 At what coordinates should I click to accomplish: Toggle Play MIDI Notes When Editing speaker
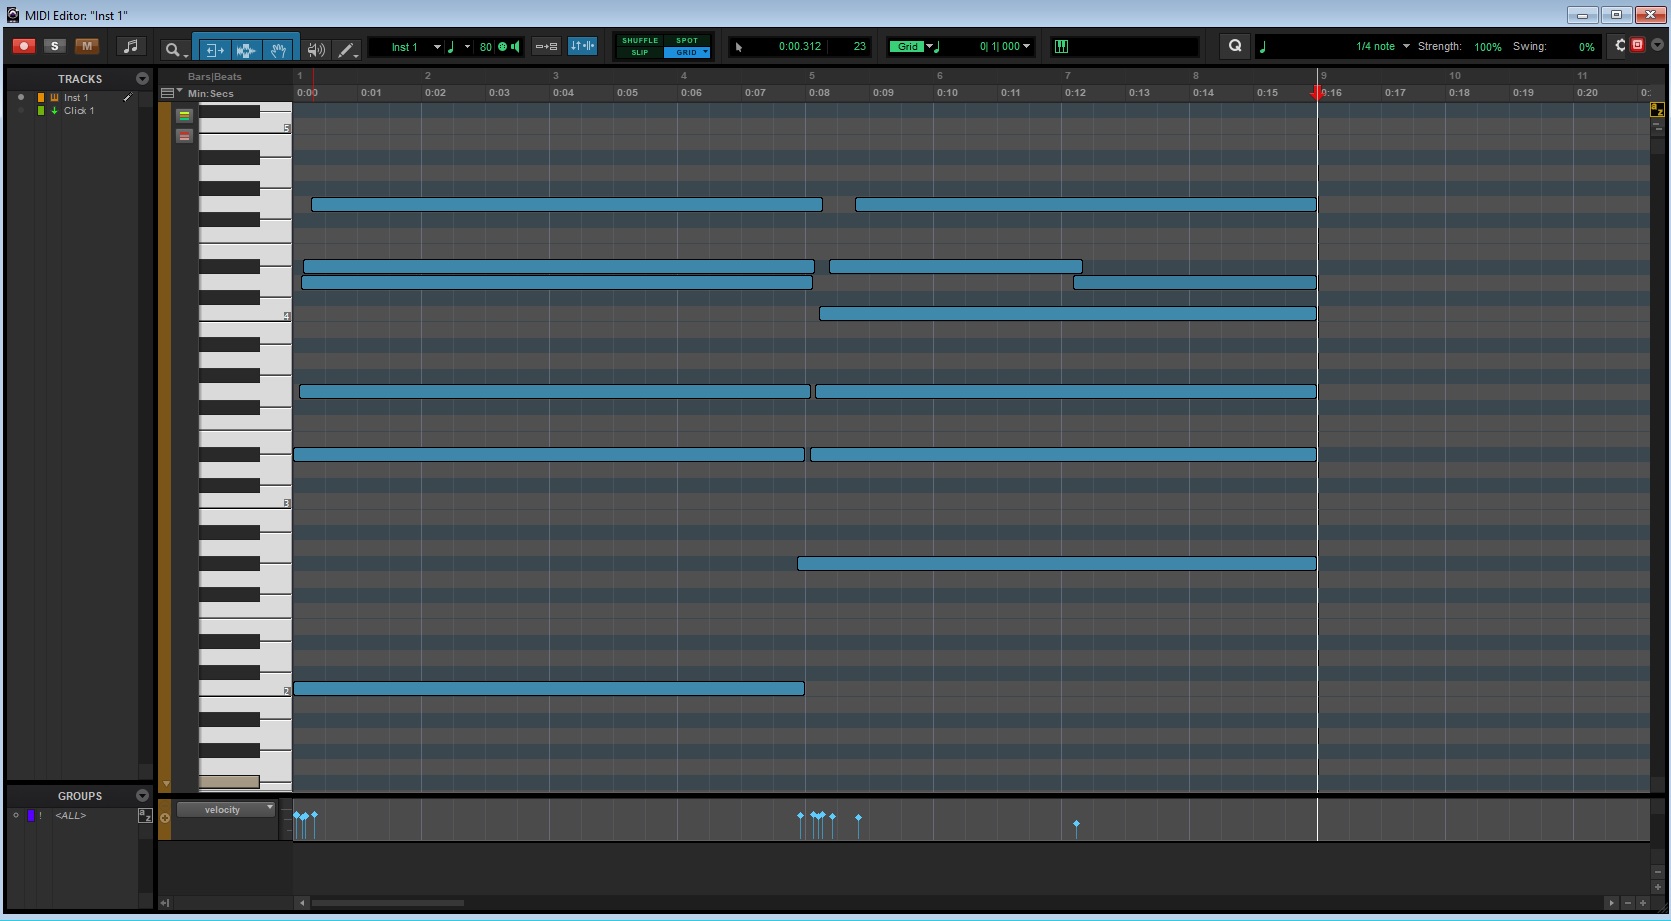click(316, 48)
